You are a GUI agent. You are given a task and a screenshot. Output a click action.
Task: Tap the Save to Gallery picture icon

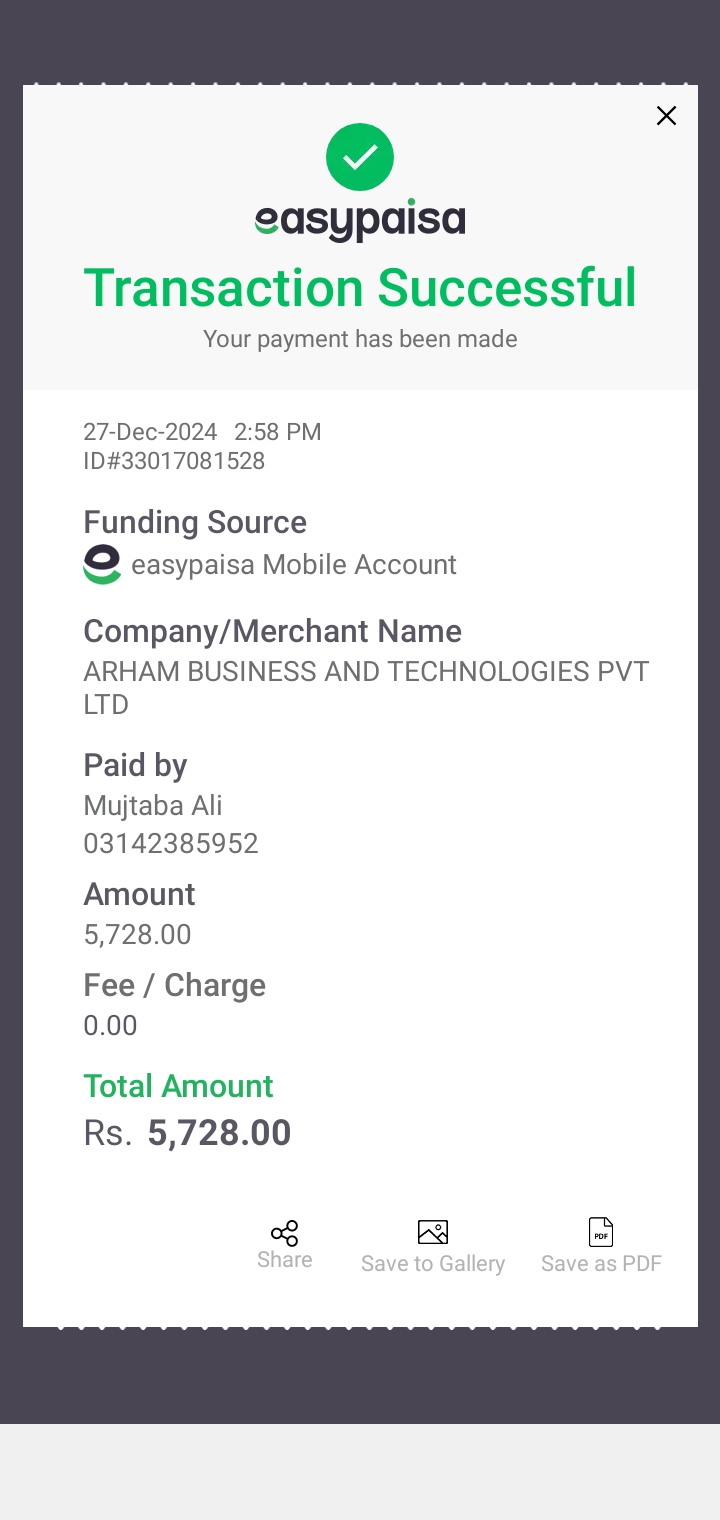click(x=433, y=1232)
